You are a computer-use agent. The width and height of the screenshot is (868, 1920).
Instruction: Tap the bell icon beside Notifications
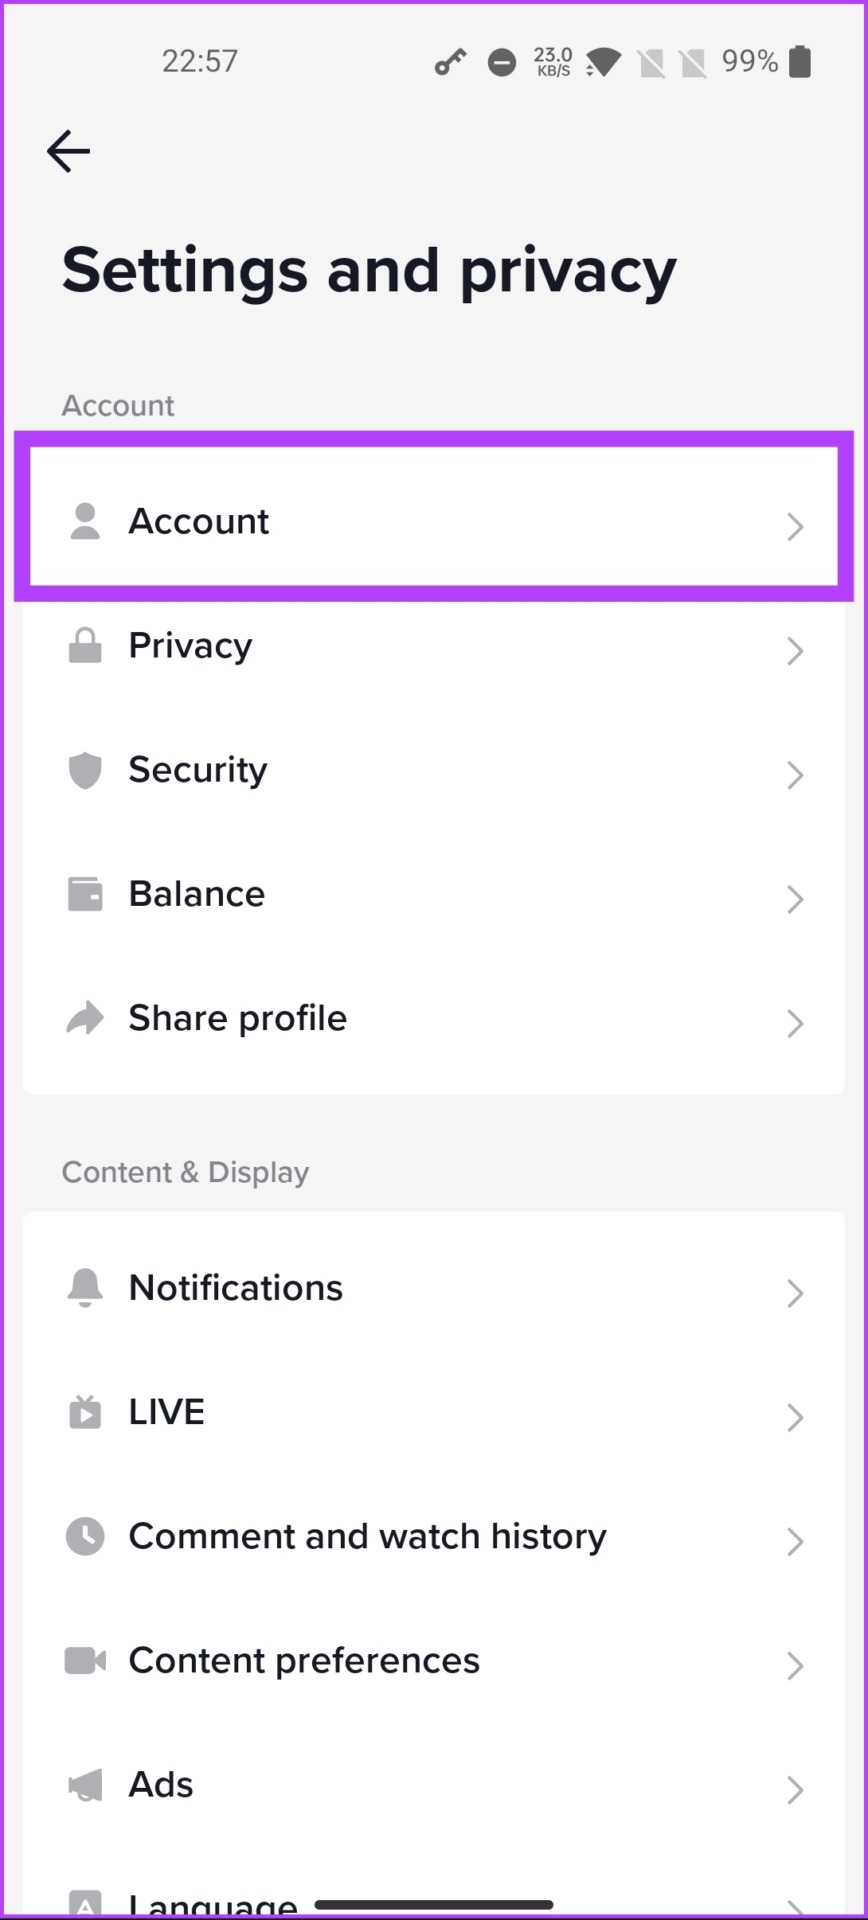(x=85, y=1288)
